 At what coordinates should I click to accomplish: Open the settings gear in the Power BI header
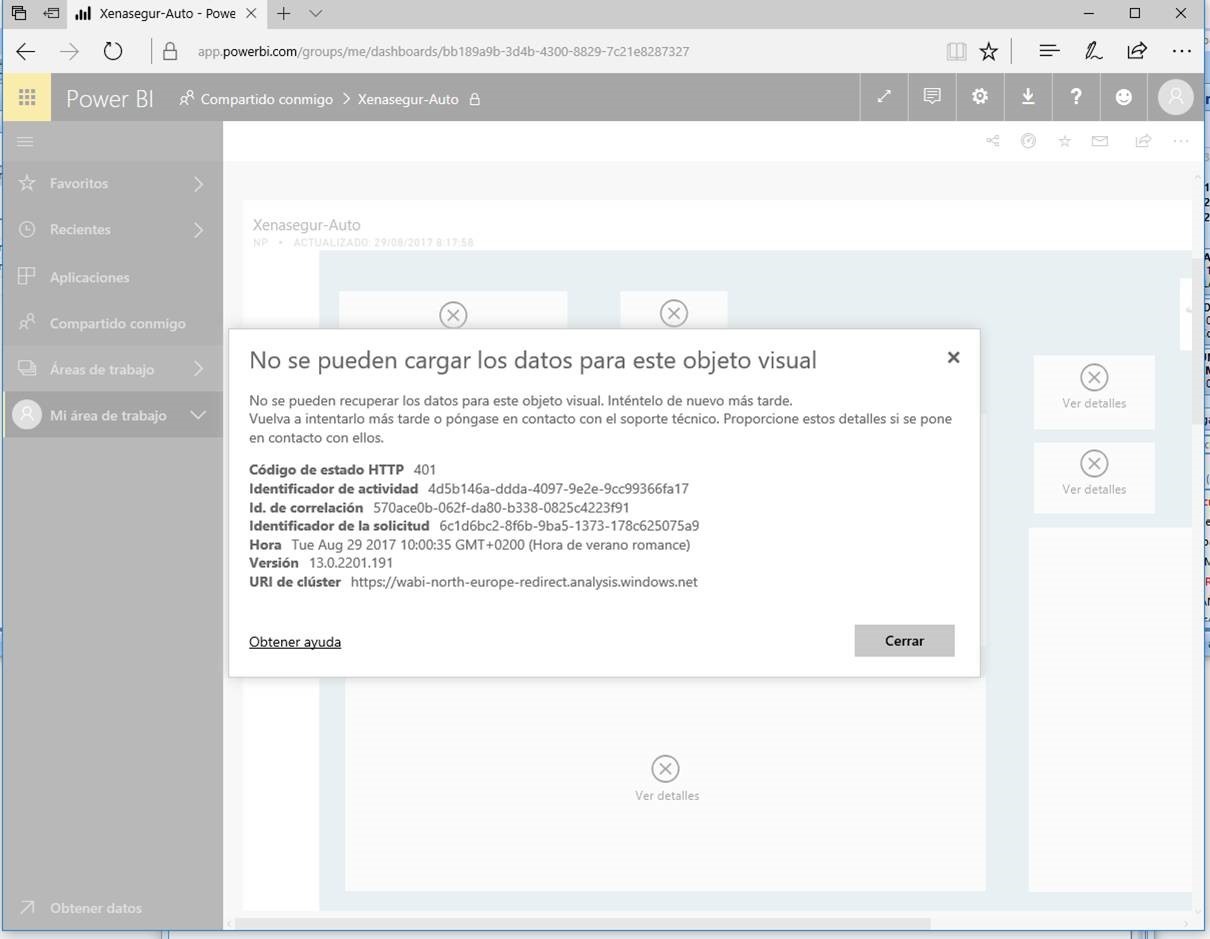point(980,97)
